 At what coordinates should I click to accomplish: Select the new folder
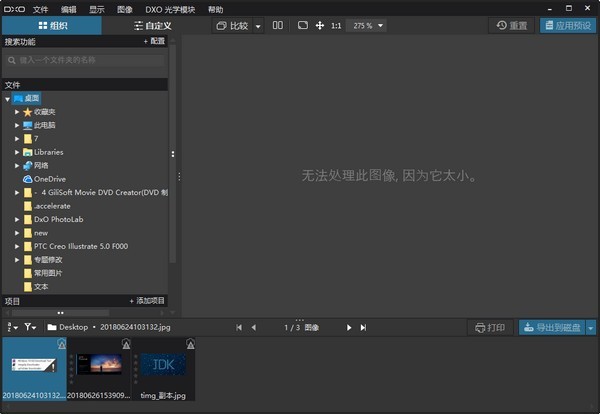tap(41, 233)
